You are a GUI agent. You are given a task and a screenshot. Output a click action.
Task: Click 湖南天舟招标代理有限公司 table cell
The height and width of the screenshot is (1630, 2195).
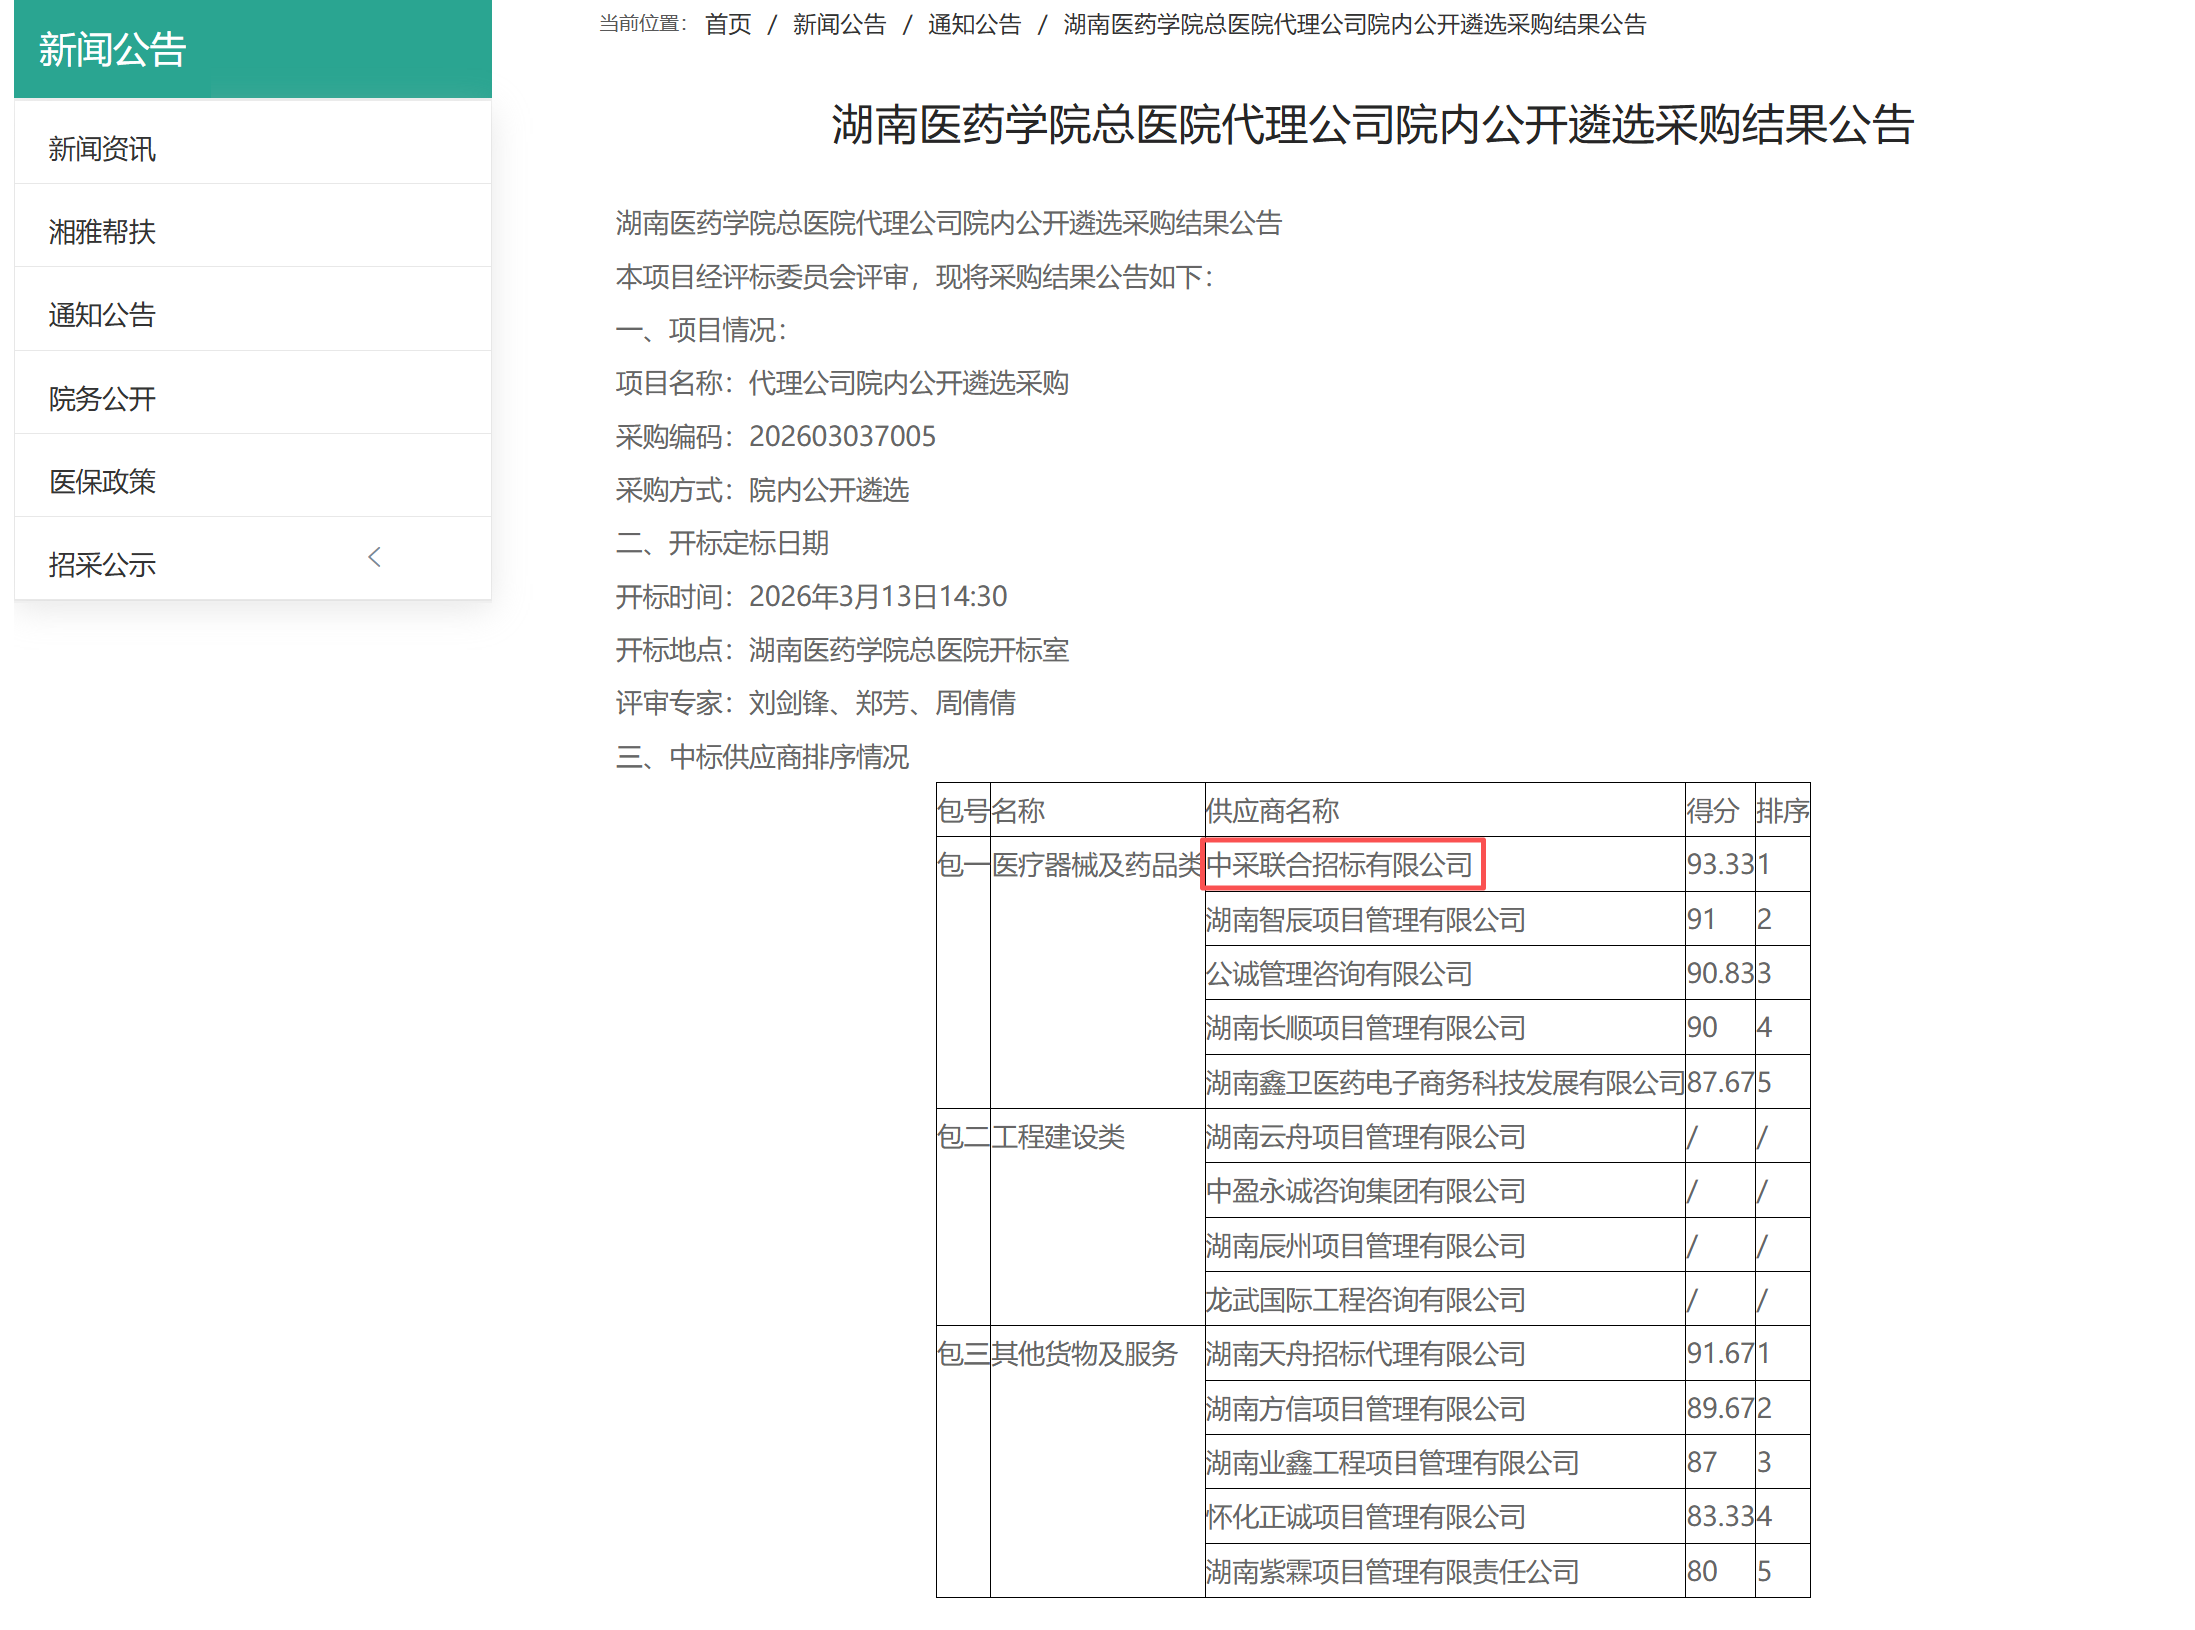pyautogui.click(x=1365, y=1354)
